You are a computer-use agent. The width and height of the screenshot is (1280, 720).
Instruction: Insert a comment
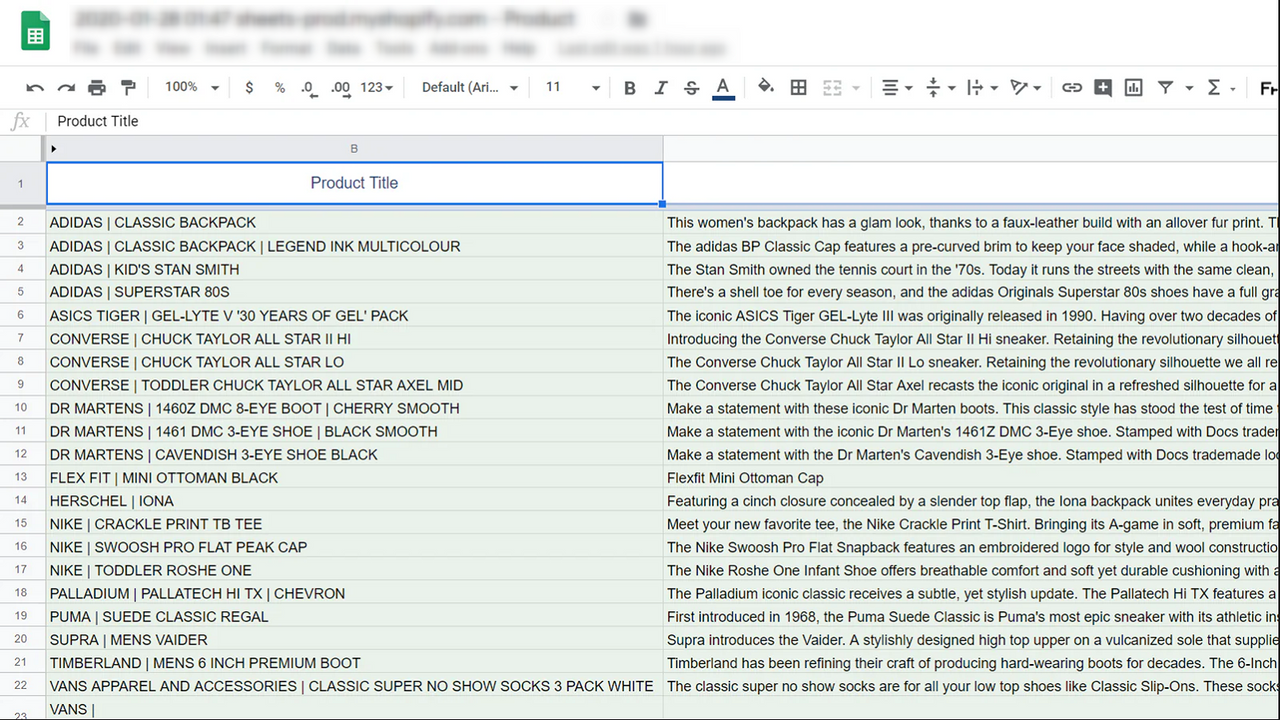[x=1102, y=87]
